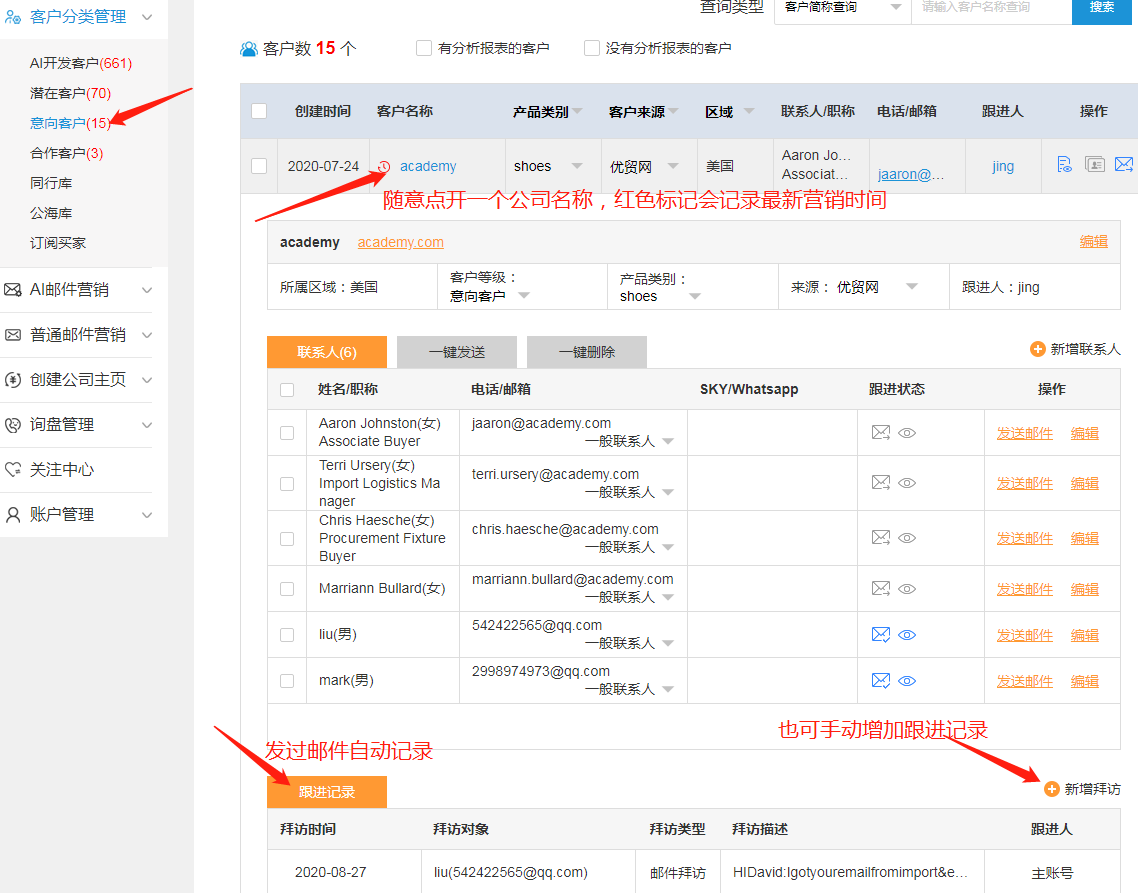The image size is (1138, 893).
Task: Open the 客户简称查询 query type dropdown
Action: point(843,8)
